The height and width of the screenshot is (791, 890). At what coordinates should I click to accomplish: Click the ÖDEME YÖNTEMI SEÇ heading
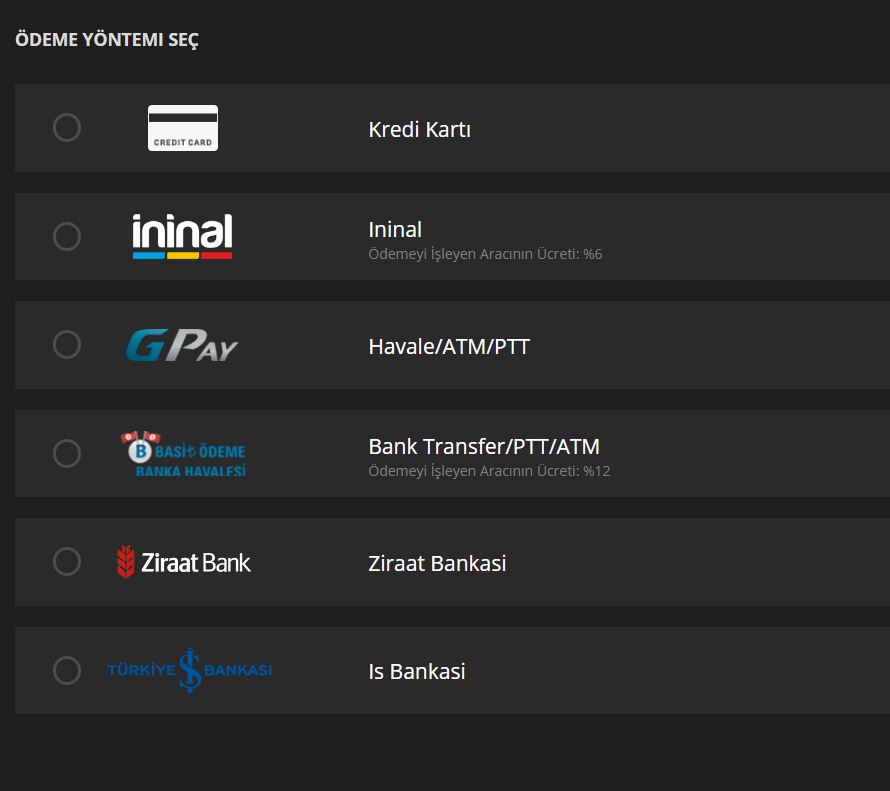107,40
